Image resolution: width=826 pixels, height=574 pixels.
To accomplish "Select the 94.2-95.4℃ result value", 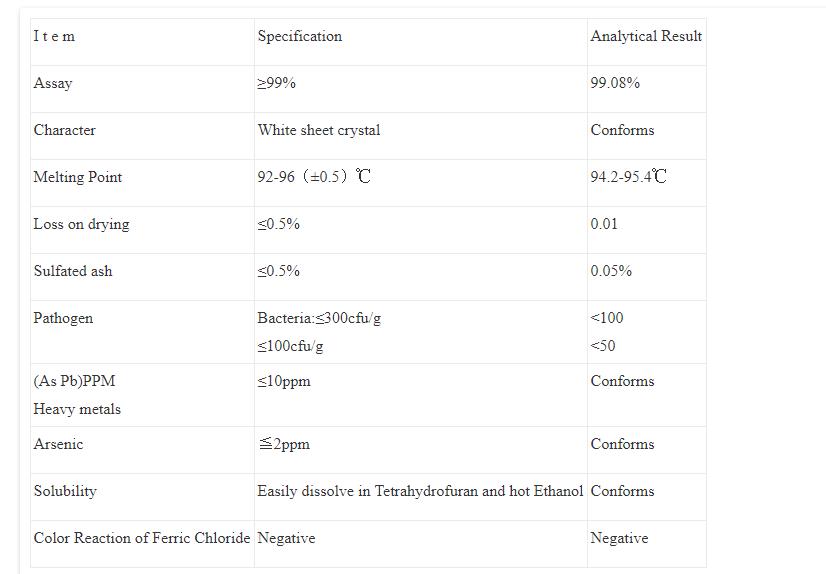I will (628, 178).
